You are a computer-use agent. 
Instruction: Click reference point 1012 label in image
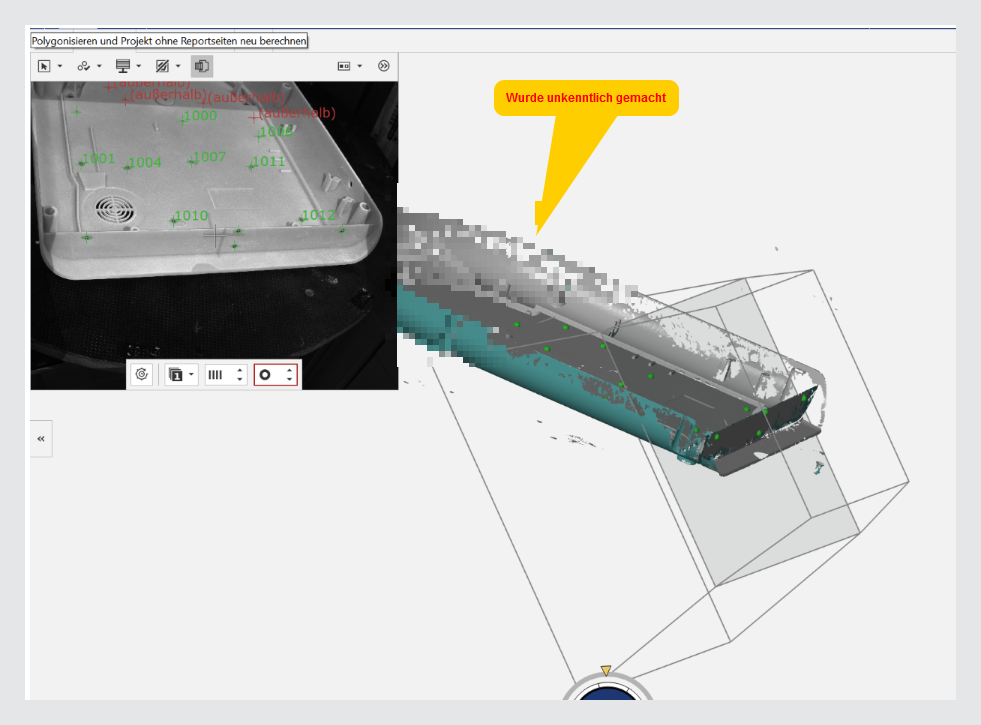(x=318, y=215)
